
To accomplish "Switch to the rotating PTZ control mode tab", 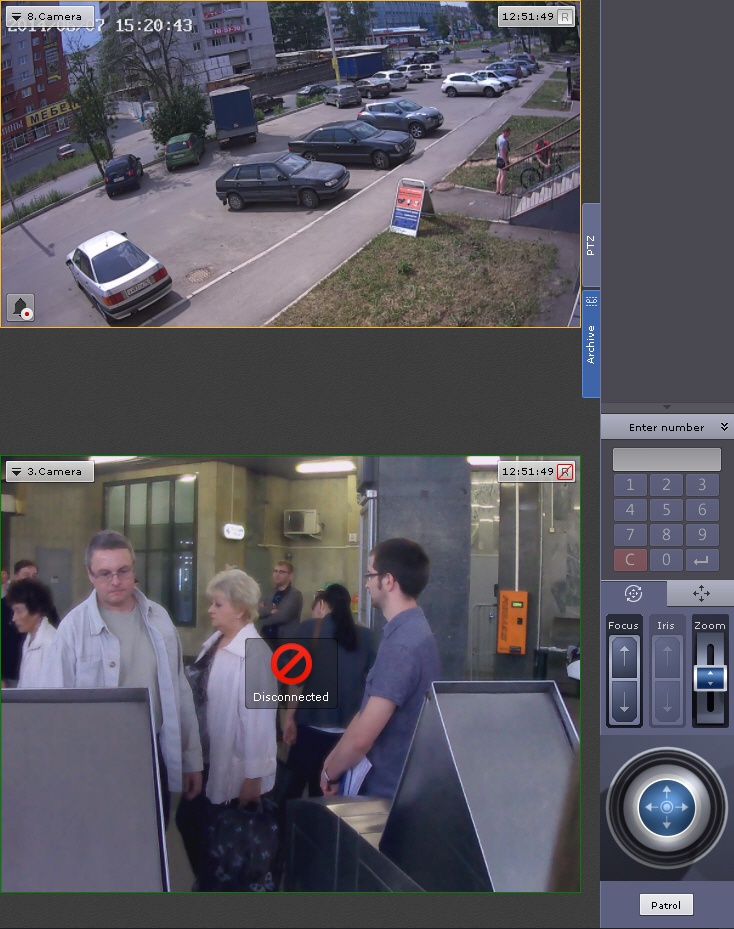I will tap(633, 593).
